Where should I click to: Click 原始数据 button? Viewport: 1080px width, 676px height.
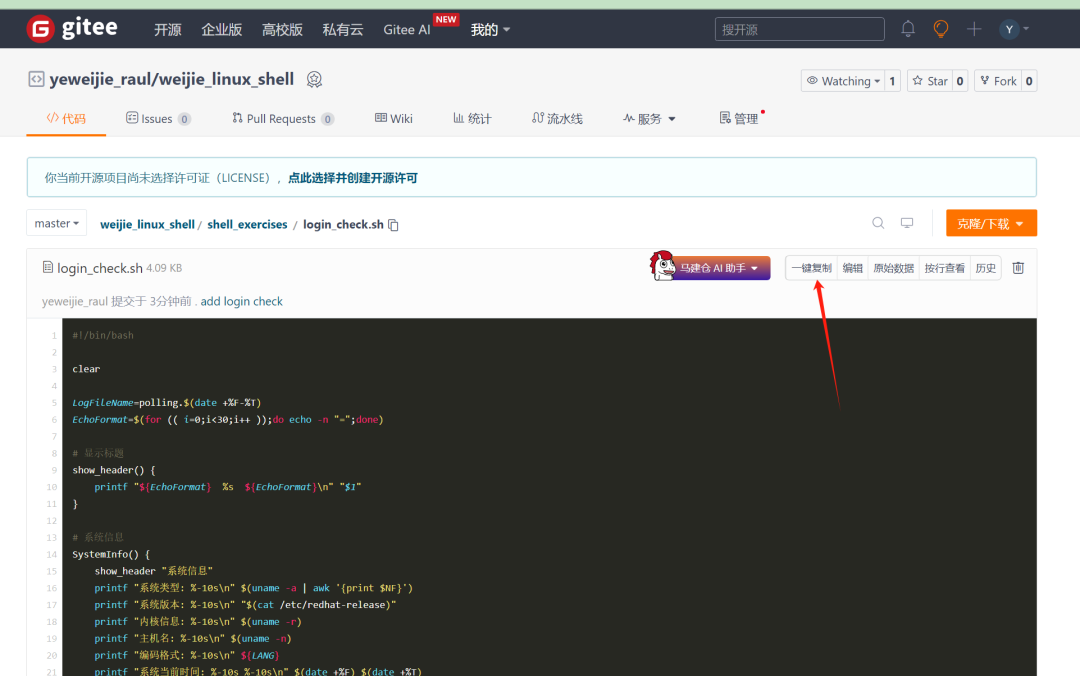tap(893, 268)
